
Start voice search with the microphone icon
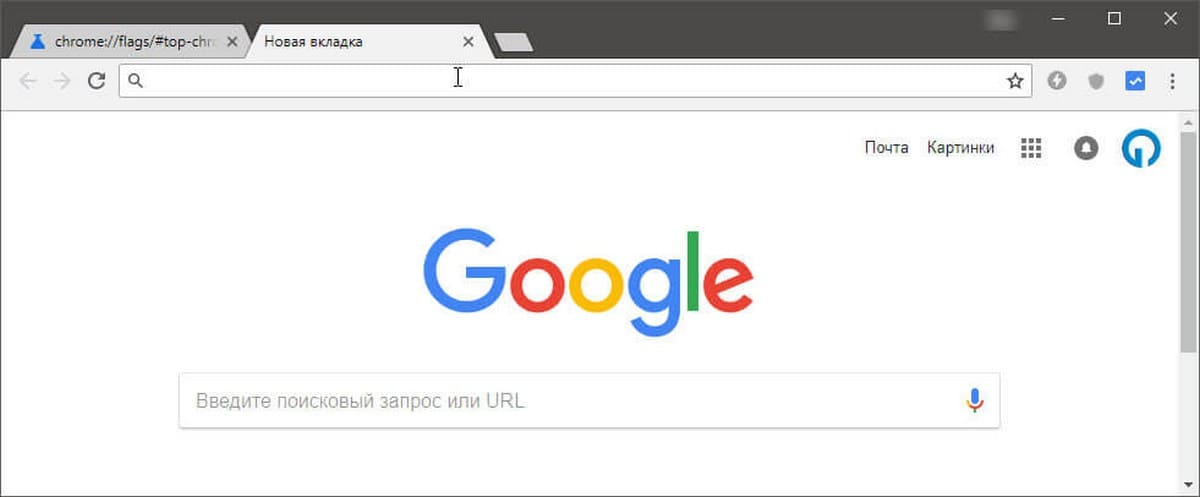(x=975, y=401)
